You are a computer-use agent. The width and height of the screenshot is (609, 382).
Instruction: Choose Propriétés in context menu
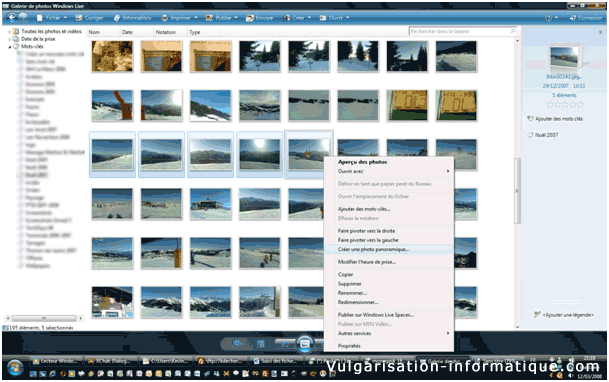coord(389,346)
